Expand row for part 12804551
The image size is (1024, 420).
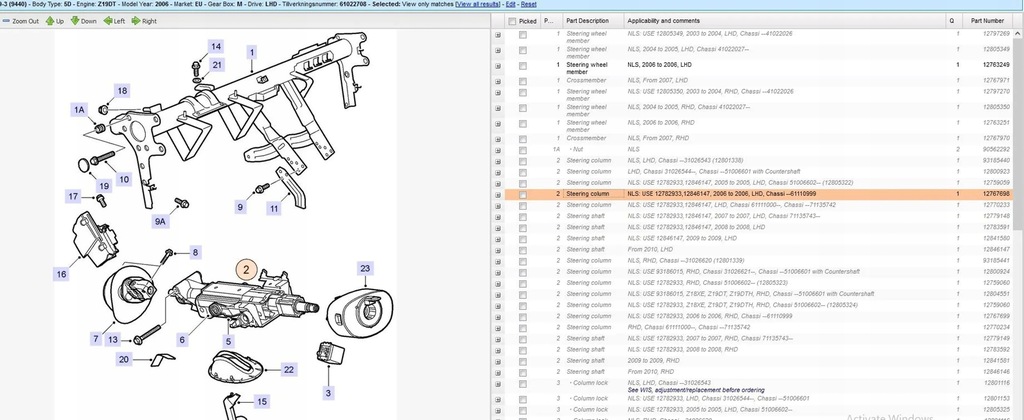[498, 294]
